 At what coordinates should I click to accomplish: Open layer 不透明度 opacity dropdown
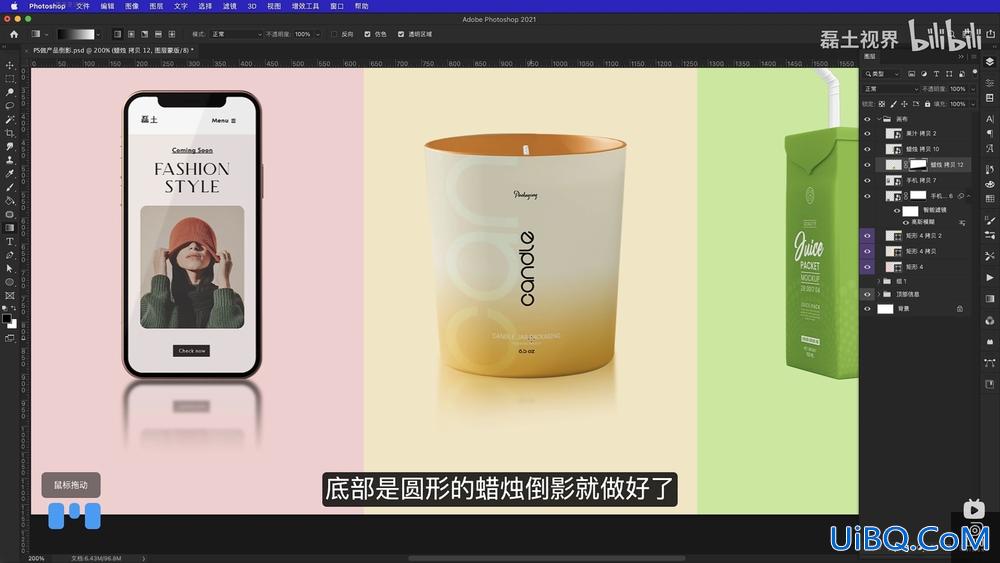[973, 89]
